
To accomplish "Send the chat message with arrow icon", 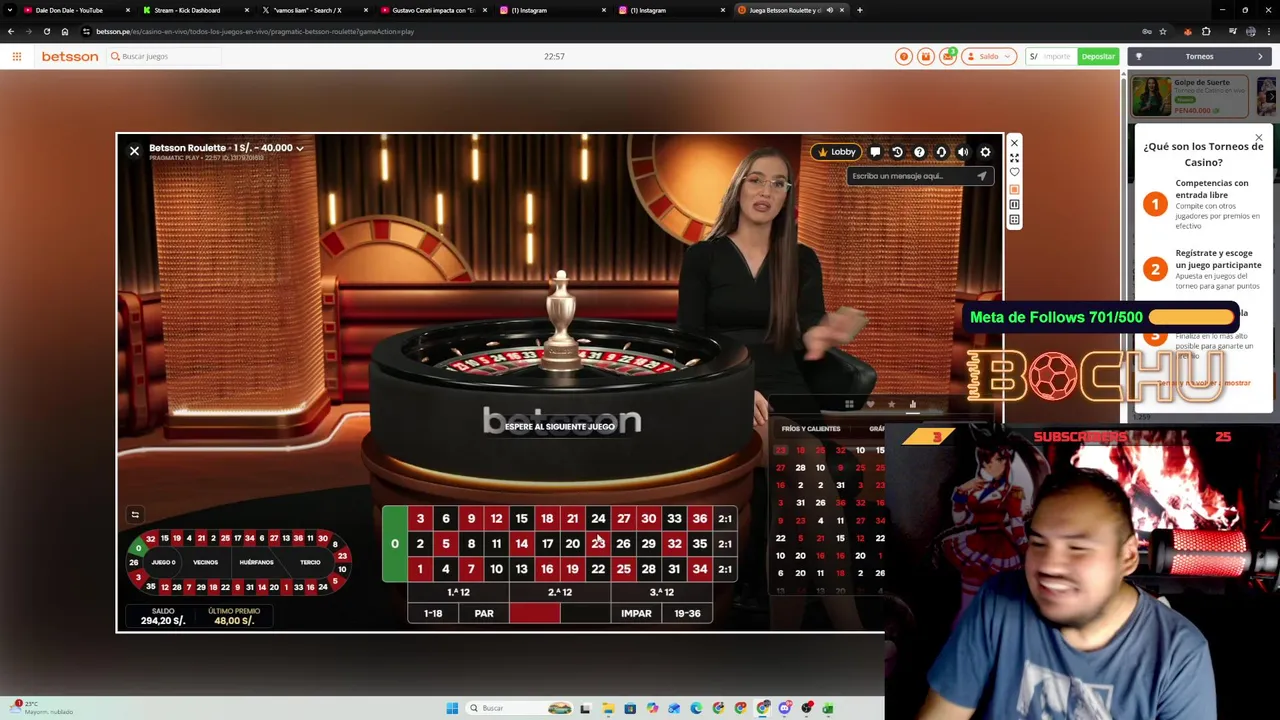I will pyautogui.click(x=981, y=176).
